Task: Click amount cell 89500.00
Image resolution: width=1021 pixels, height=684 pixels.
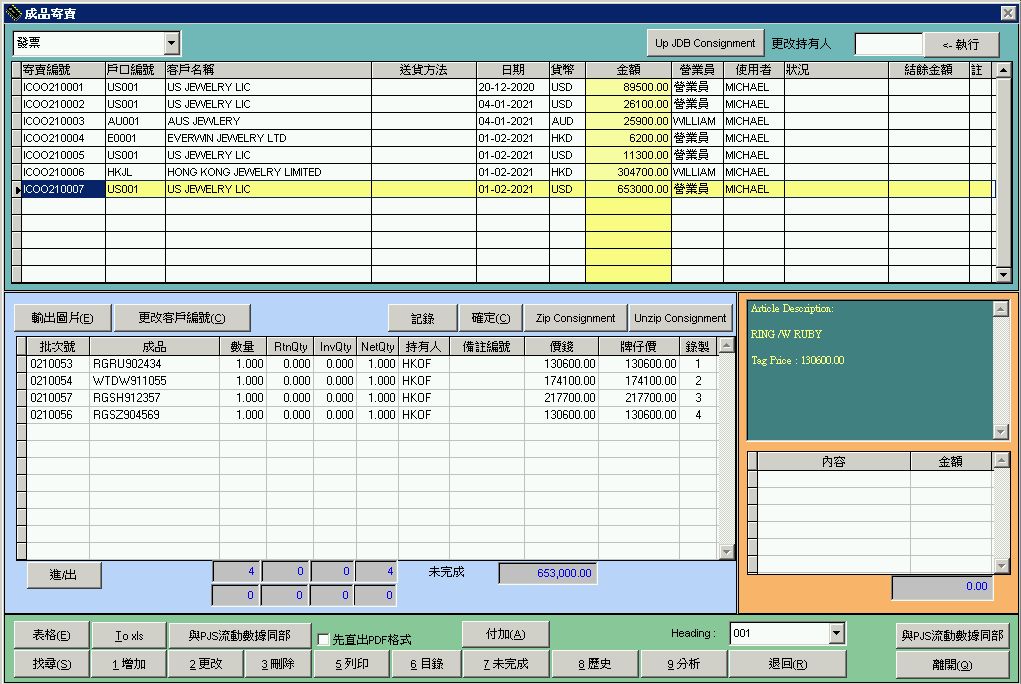Action: coord(628,87)
